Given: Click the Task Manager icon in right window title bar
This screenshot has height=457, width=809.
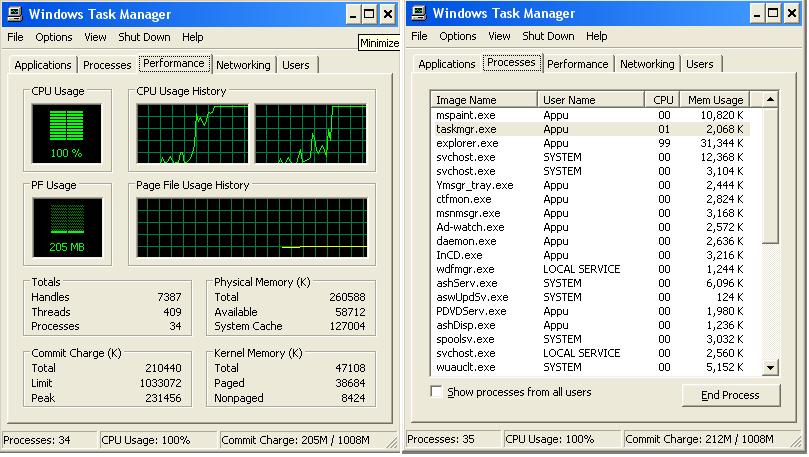Looking at the screenshot, I should (419, 13).
